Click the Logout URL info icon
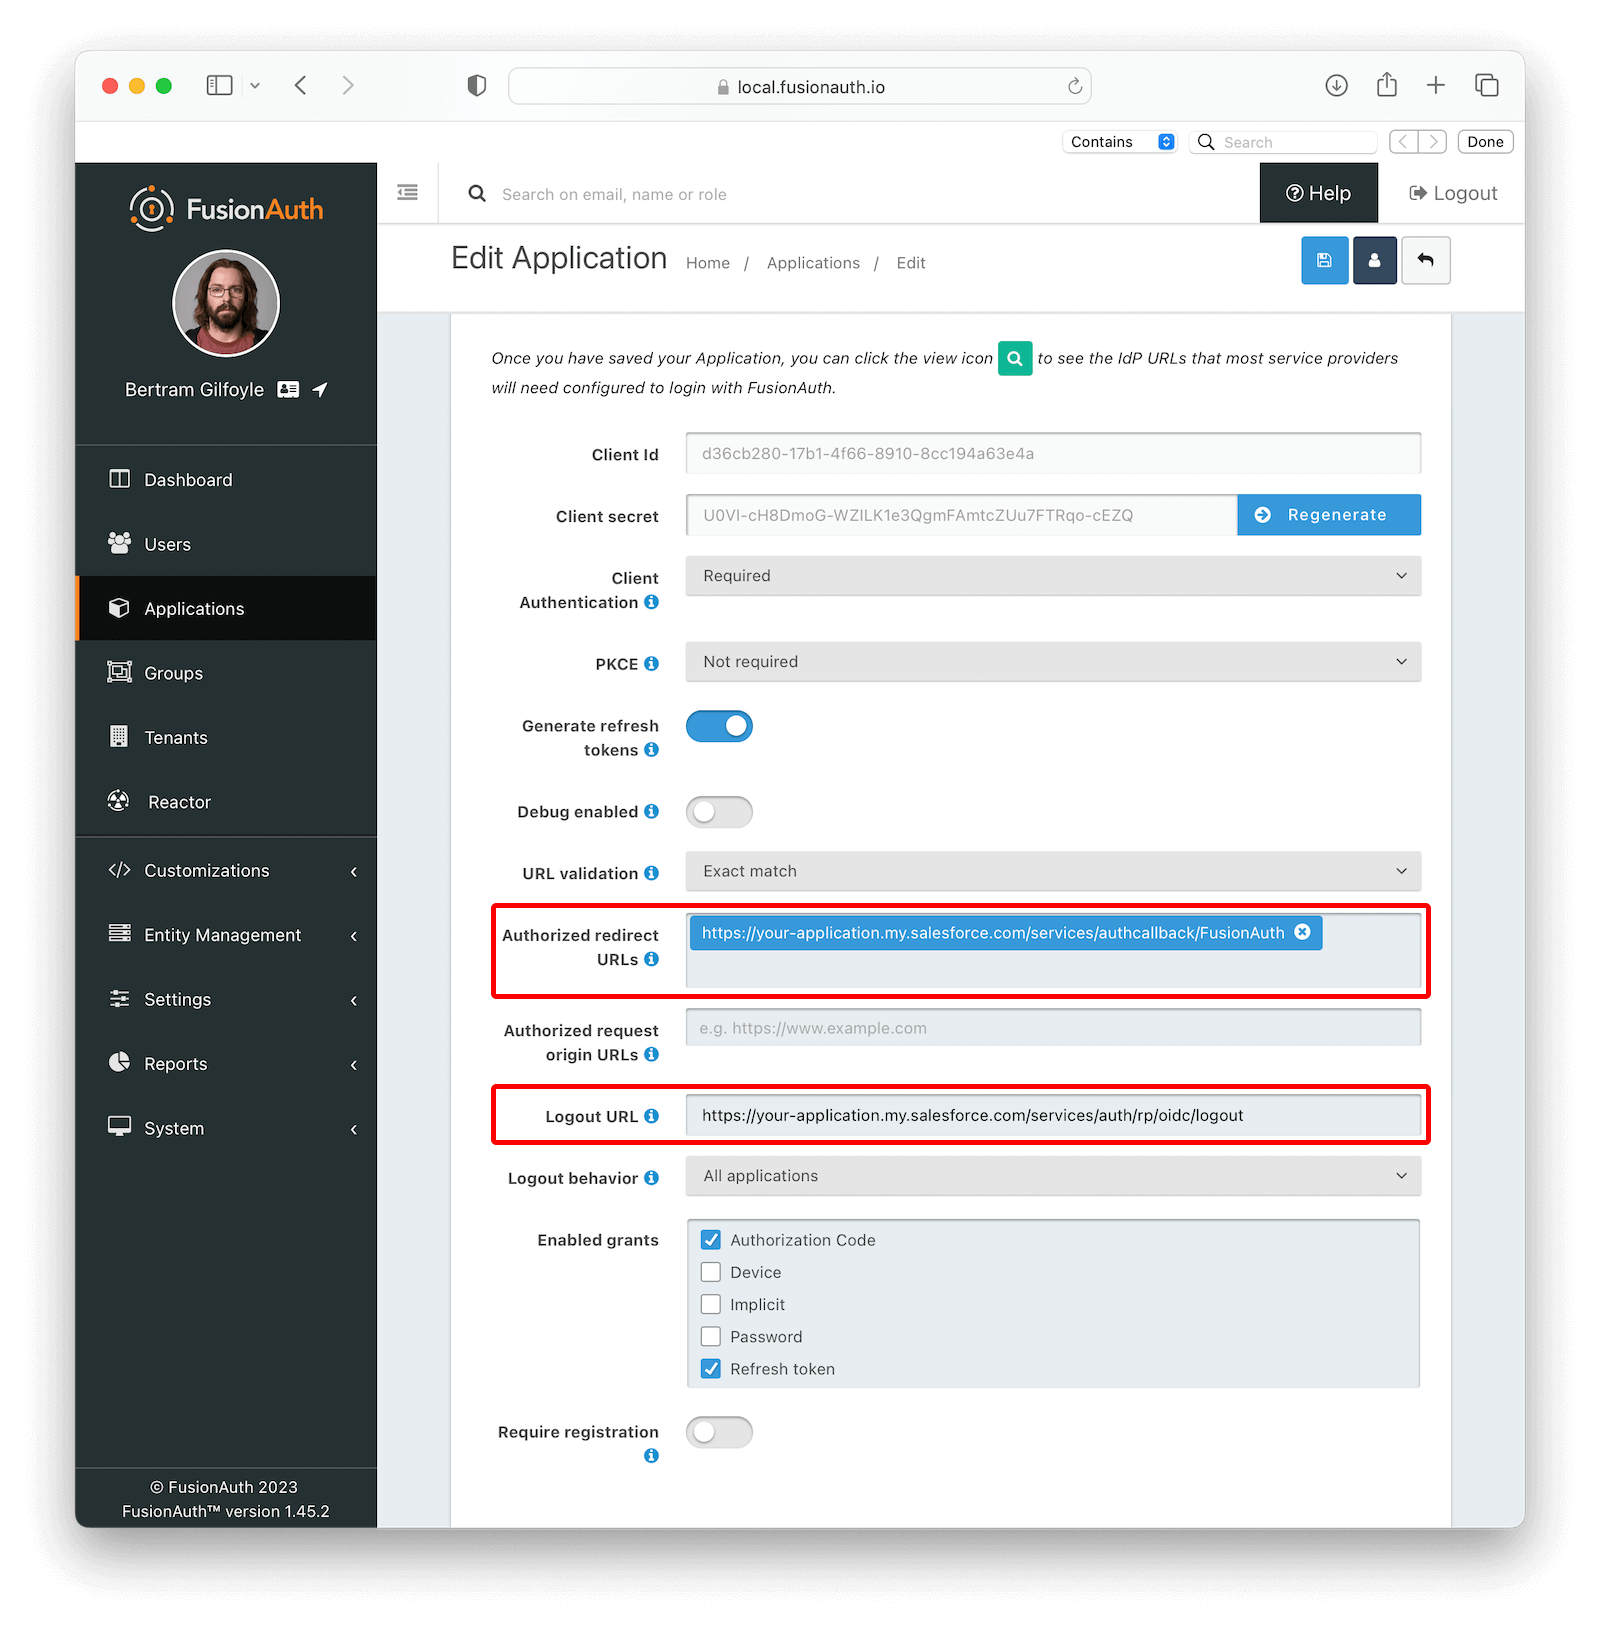 click(651, 1116)
